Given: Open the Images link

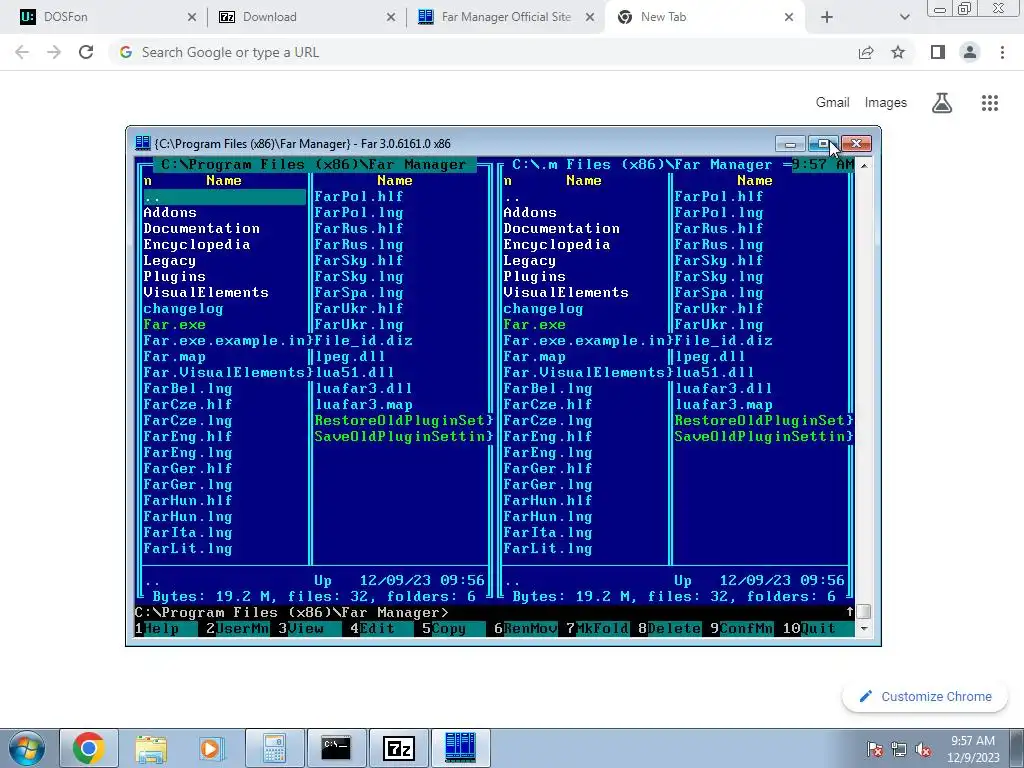Looking at the screenshot, I should [886, 103].
